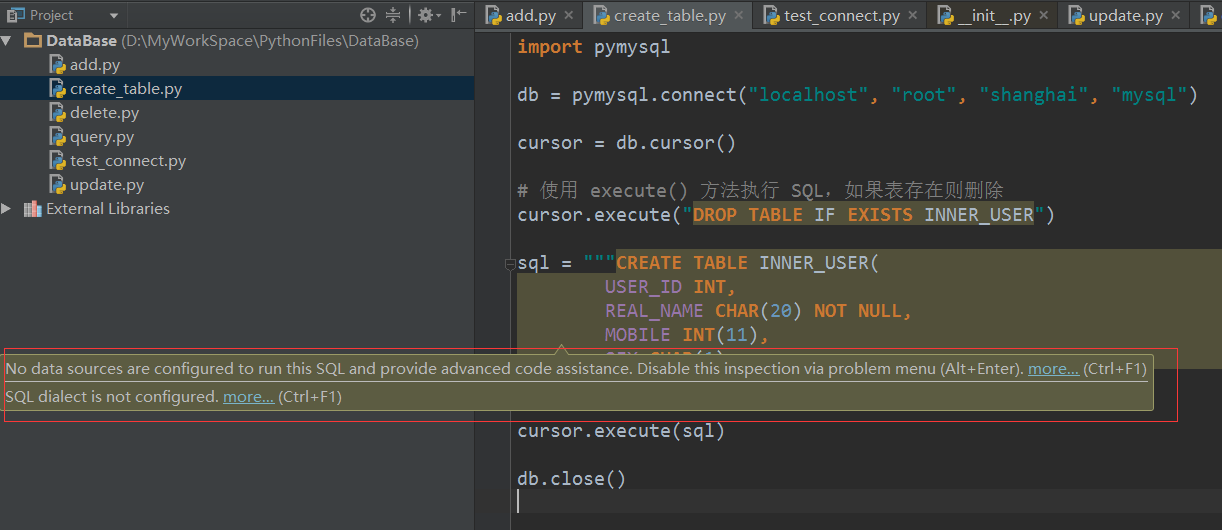Collapse the DataBase folder node
The image size is (1222, 530).
click(8, 41)
